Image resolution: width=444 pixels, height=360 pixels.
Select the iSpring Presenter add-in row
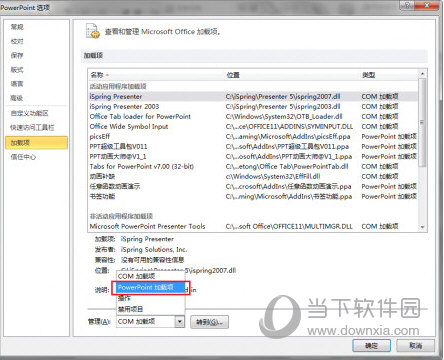(253, 96)
